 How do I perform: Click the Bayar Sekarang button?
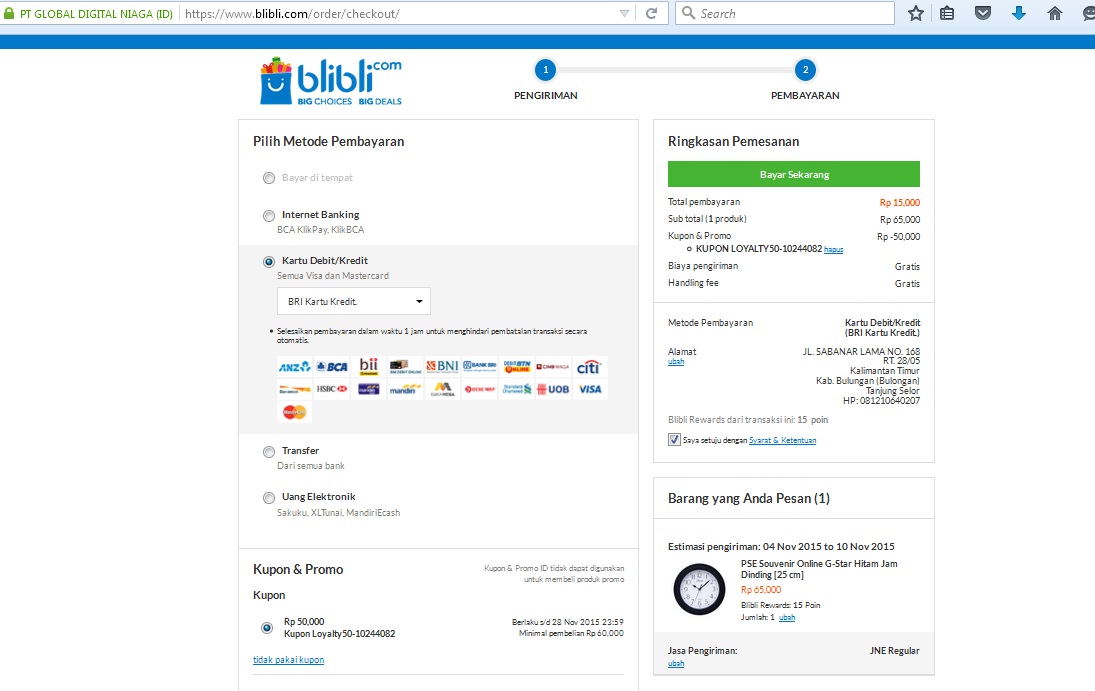tap(794, 174)
